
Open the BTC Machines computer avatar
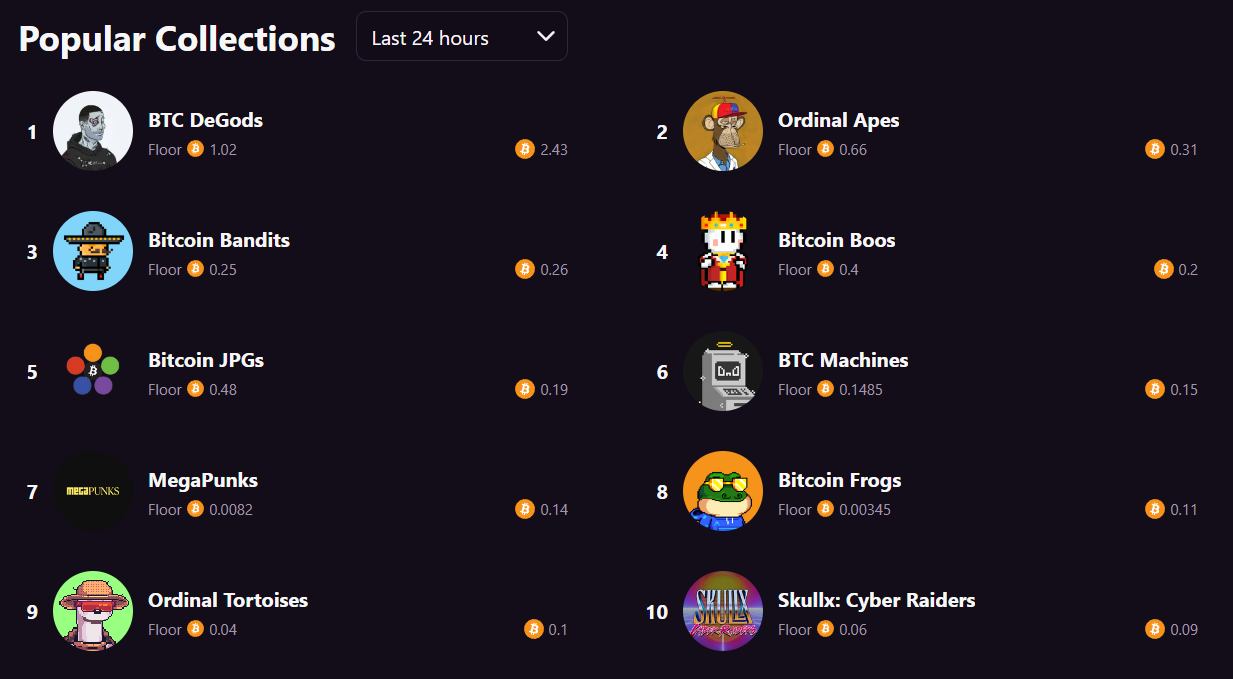coord(723,371)
